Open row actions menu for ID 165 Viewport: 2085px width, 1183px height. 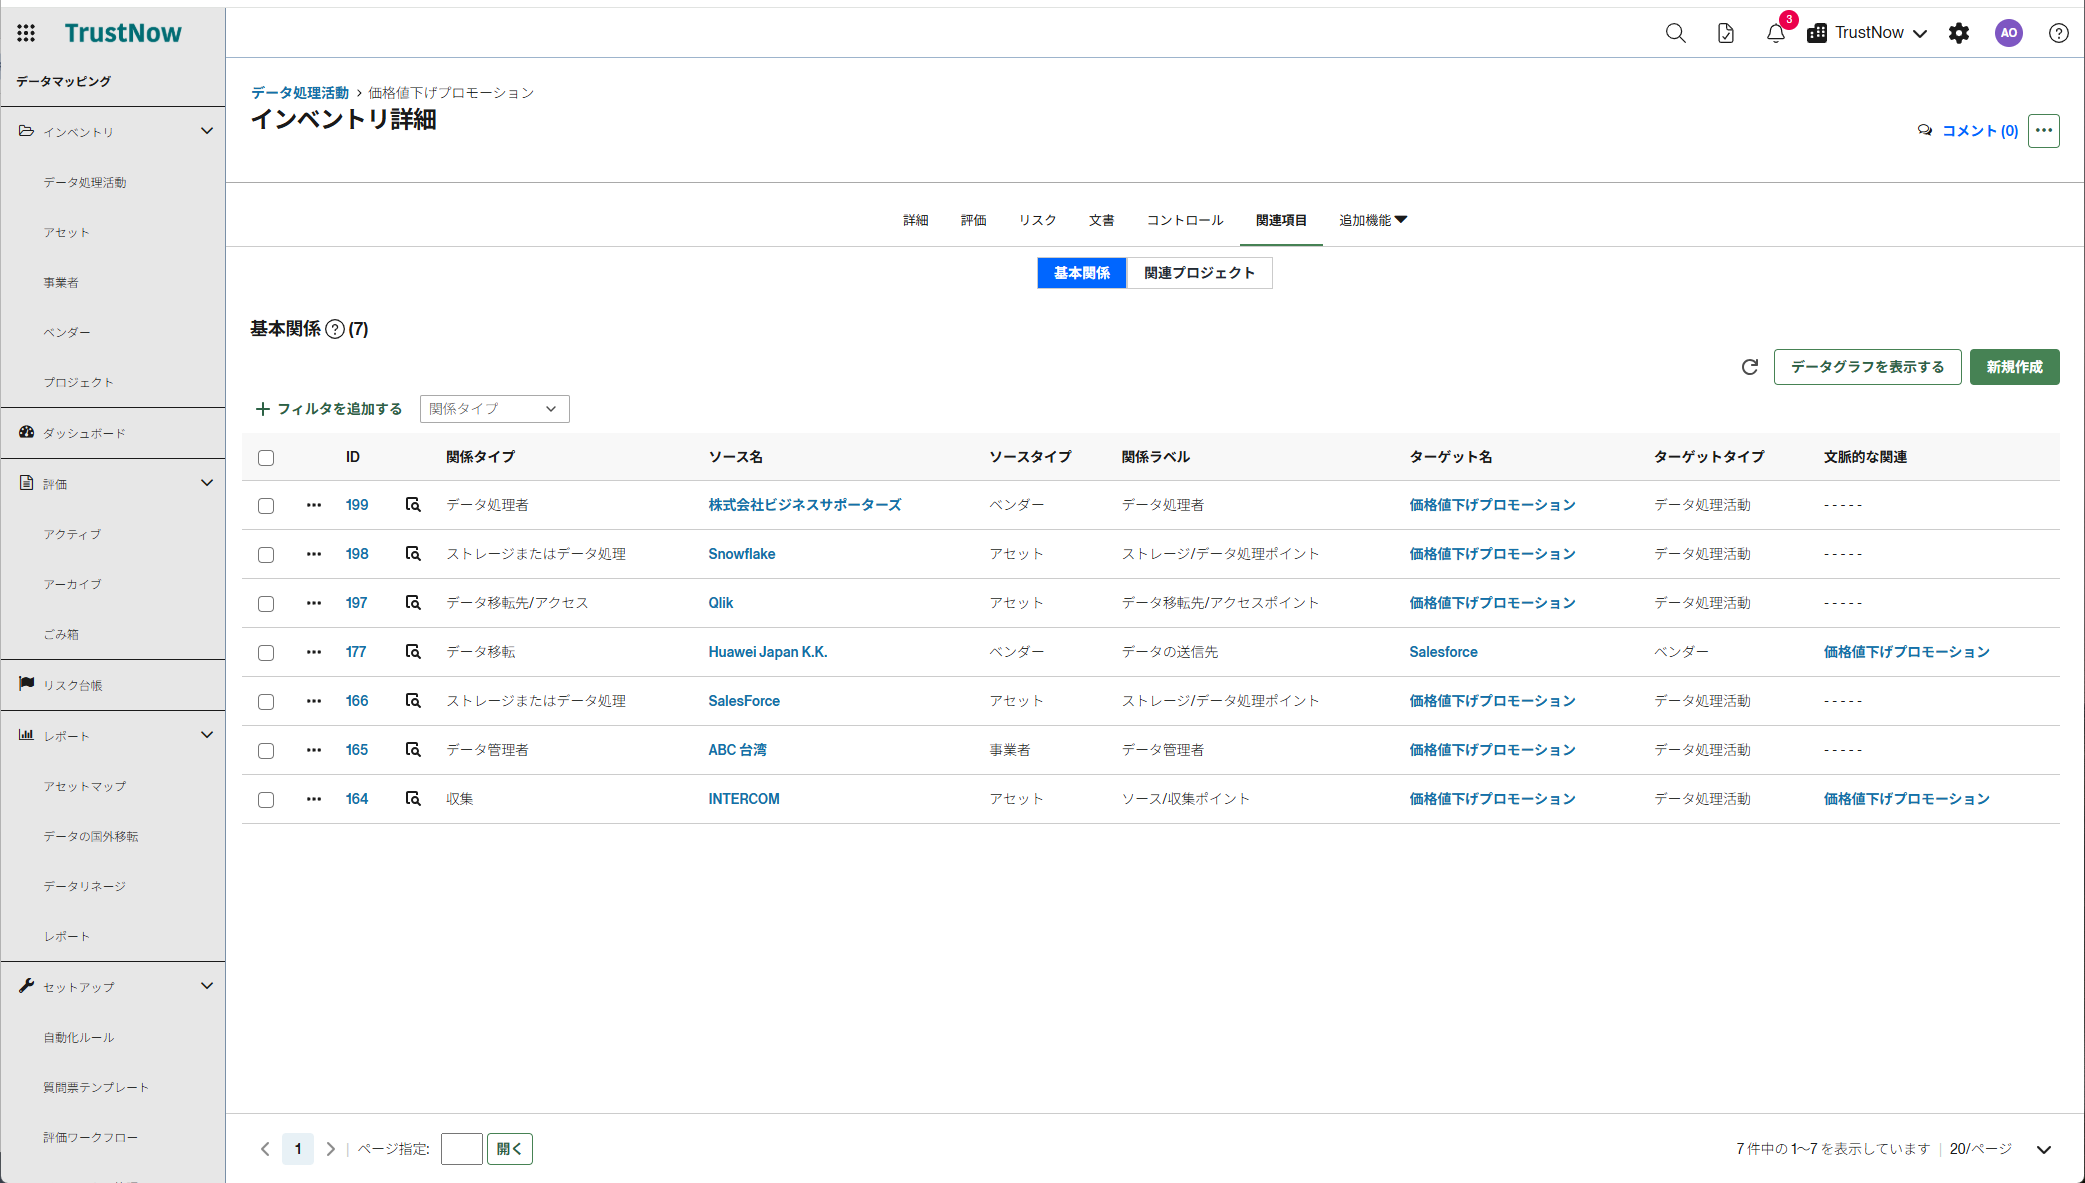(x=314, y=750)
